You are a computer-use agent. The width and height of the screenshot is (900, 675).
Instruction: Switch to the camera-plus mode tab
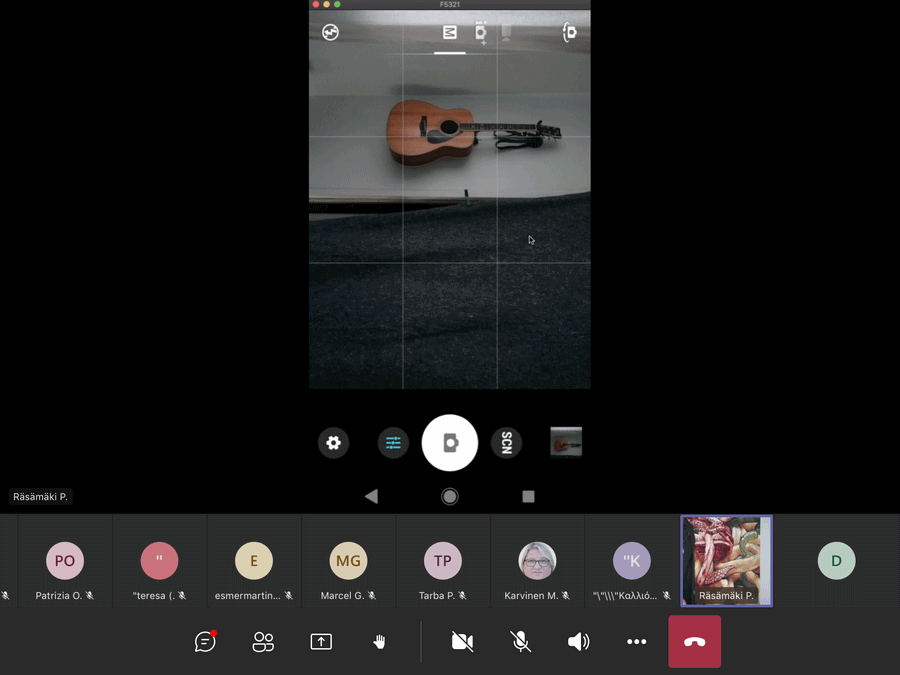click(x=481, y=33)
